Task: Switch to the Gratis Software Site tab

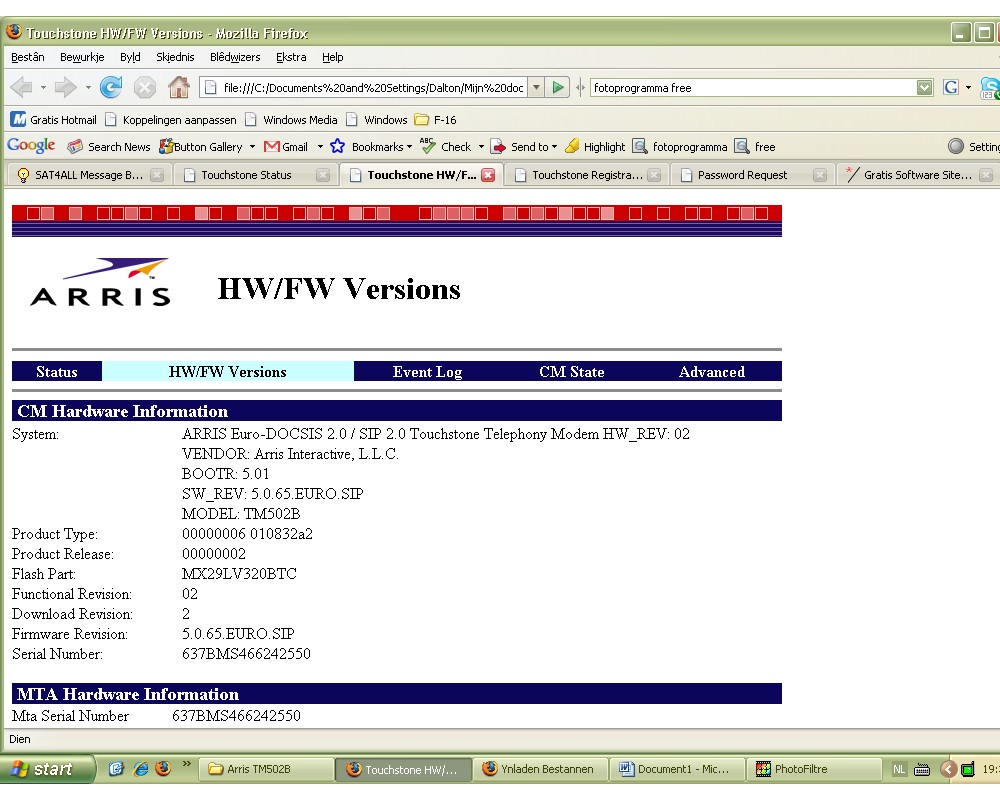Action: [918, 175]
